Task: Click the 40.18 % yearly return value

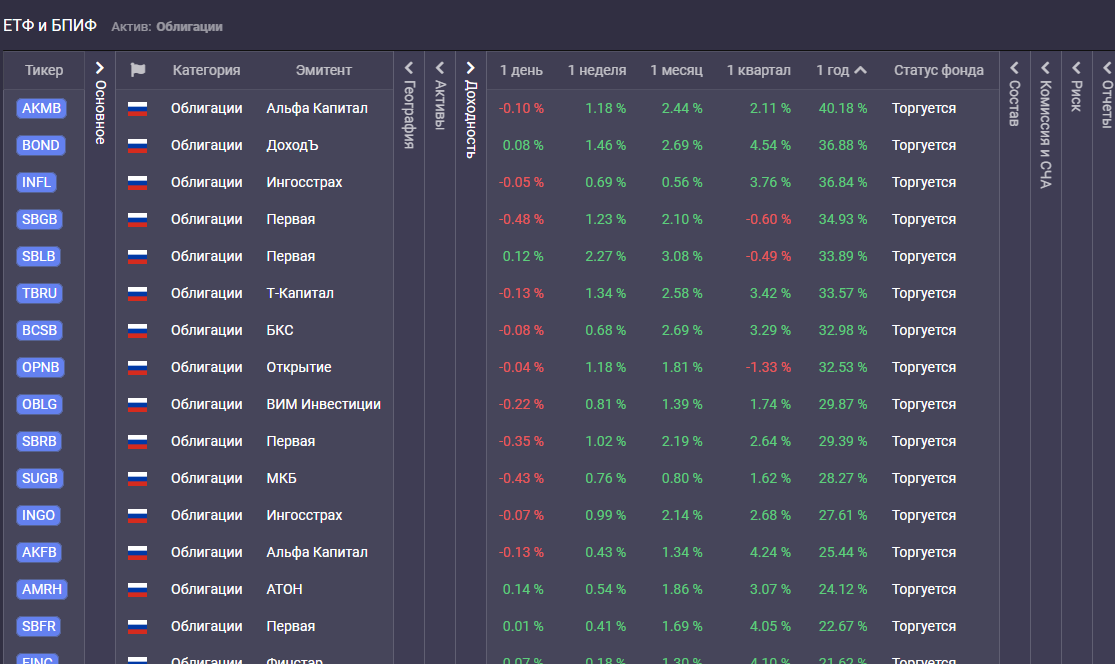Action: 843,108
